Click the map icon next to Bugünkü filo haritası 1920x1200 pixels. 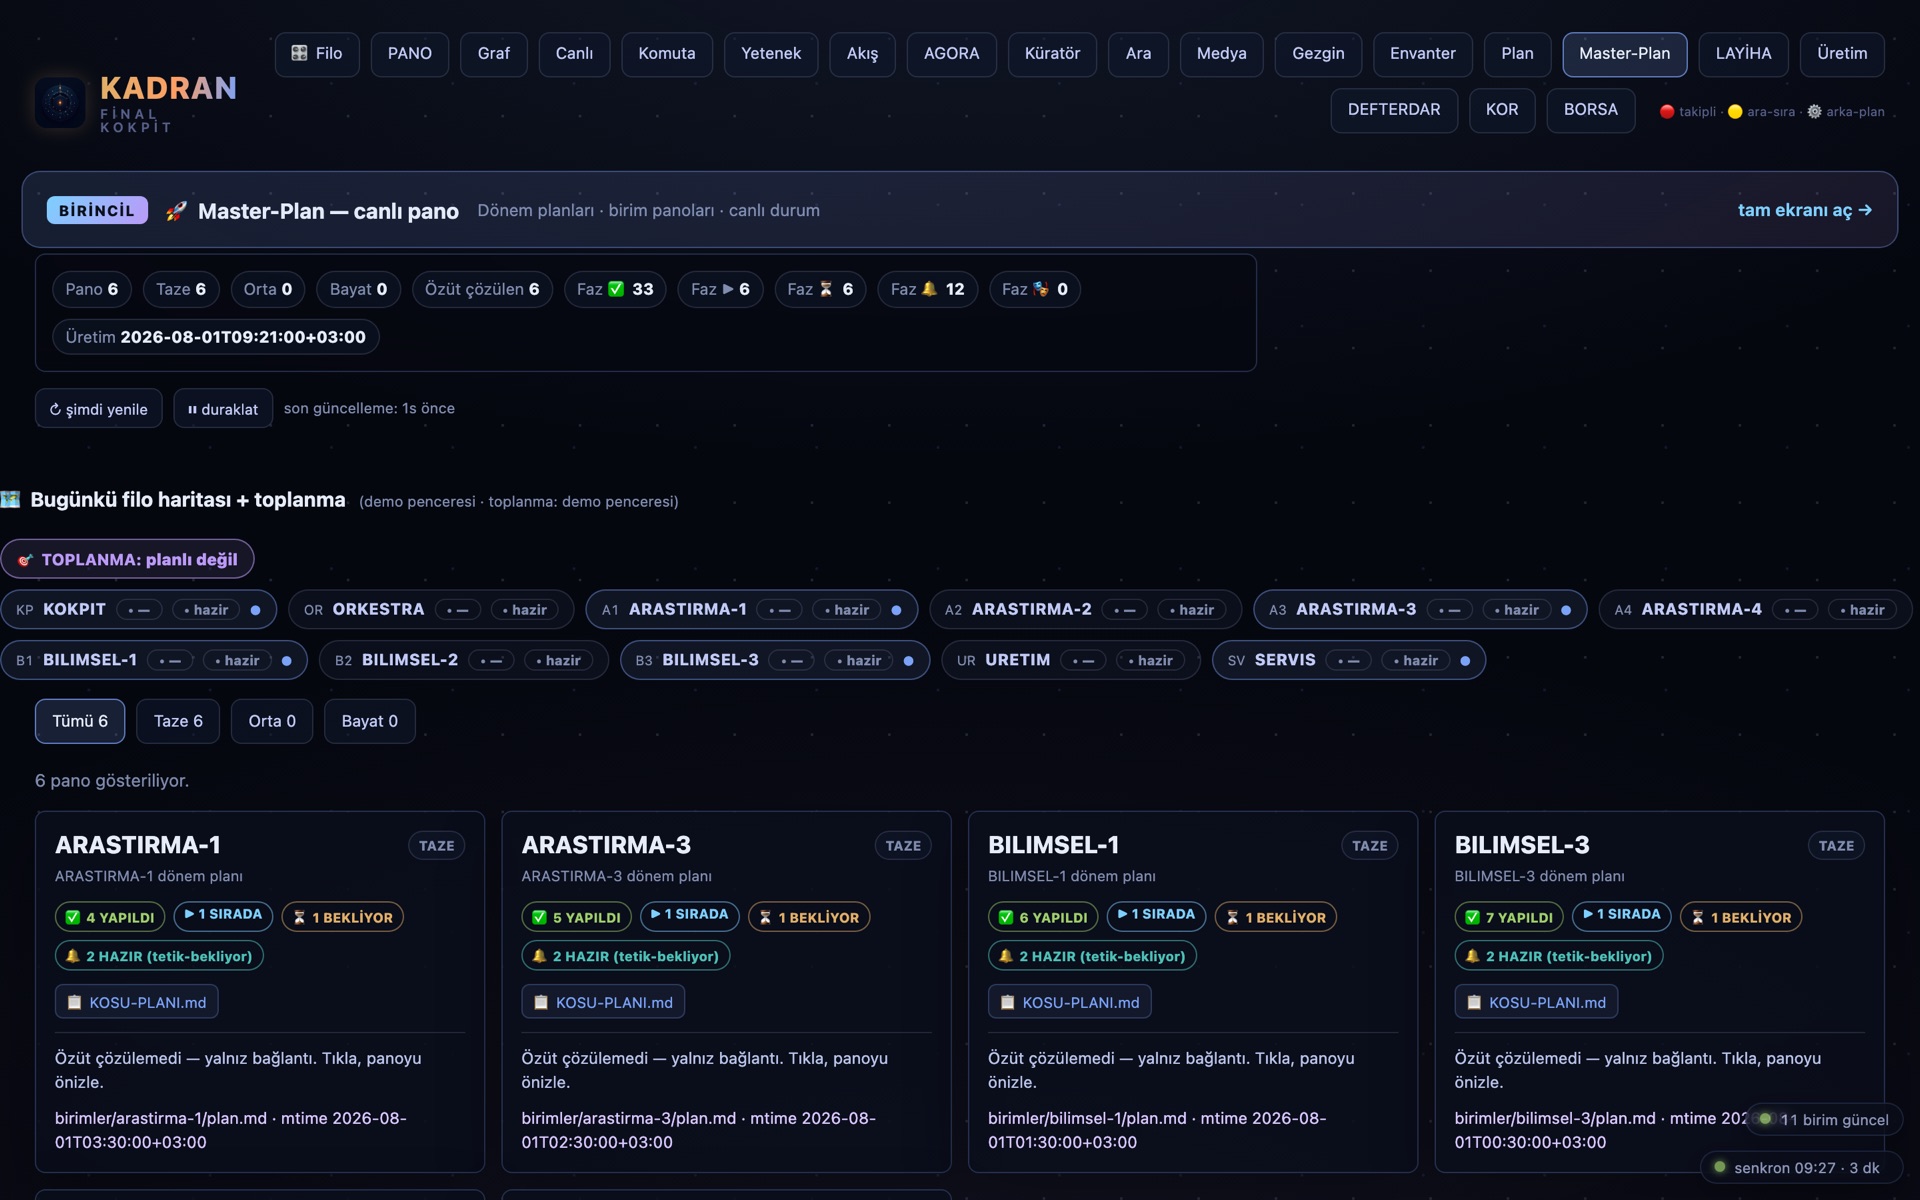point(11,499)
